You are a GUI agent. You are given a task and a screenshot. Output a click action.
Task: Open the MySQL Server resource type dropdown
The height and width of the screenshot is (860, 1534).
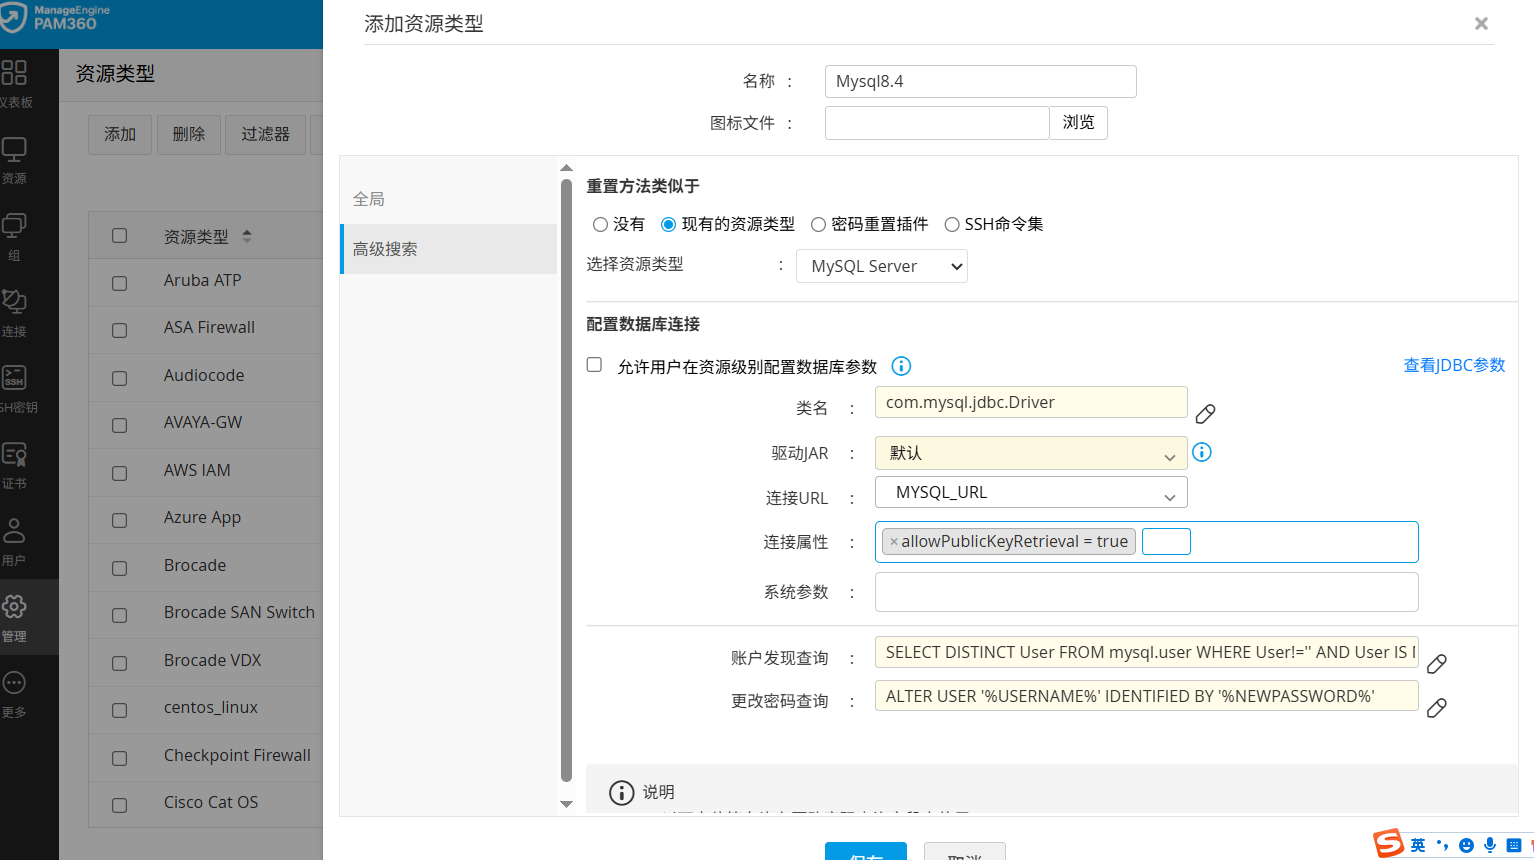pos(881,266)
